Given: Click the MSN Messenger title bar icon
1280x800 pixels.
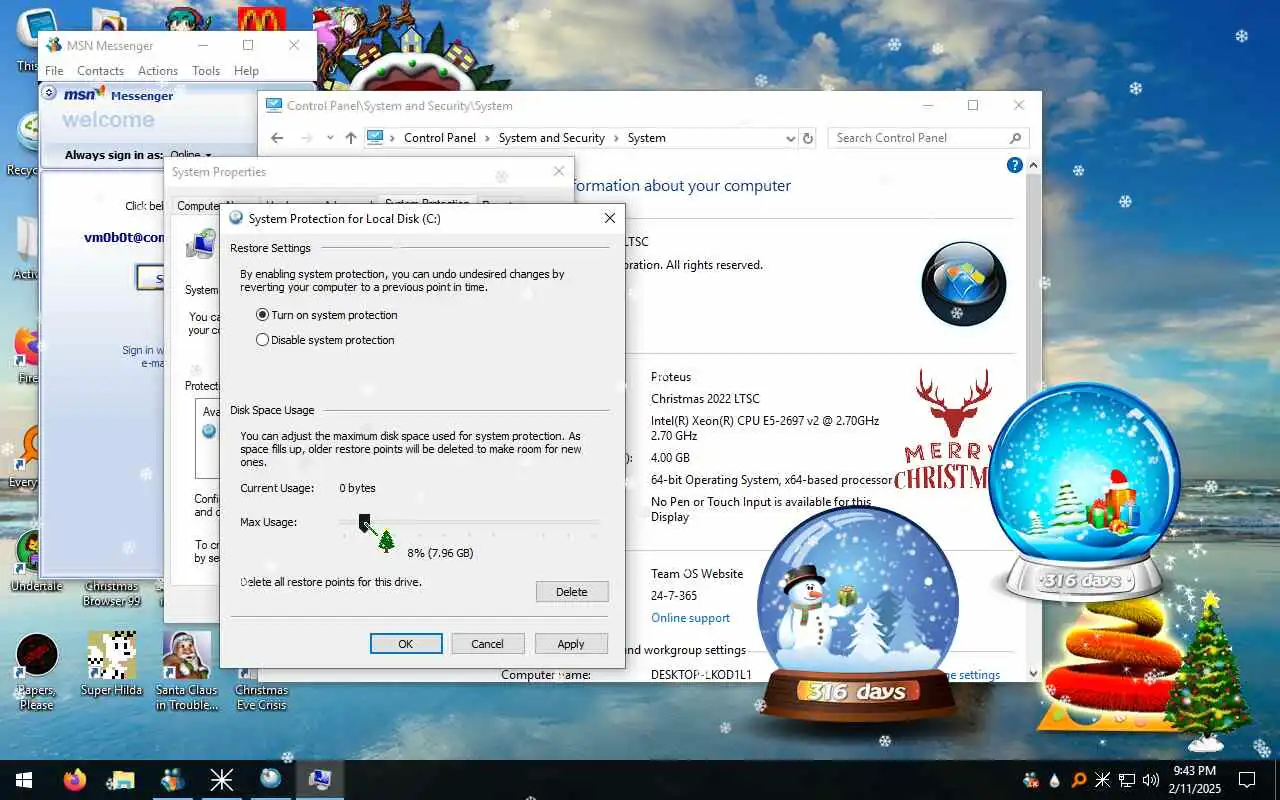Looking at the screenshot, I should [x=54, y=45].
